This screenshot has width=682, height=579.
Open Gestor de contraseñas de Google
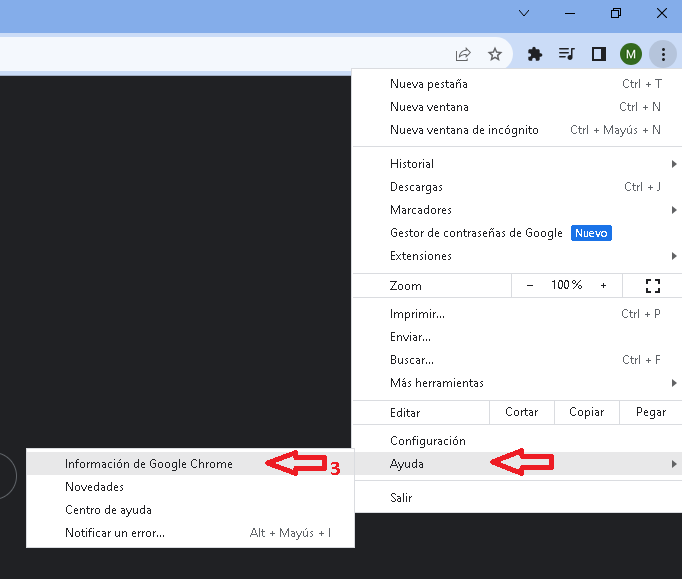pos(517,233)
